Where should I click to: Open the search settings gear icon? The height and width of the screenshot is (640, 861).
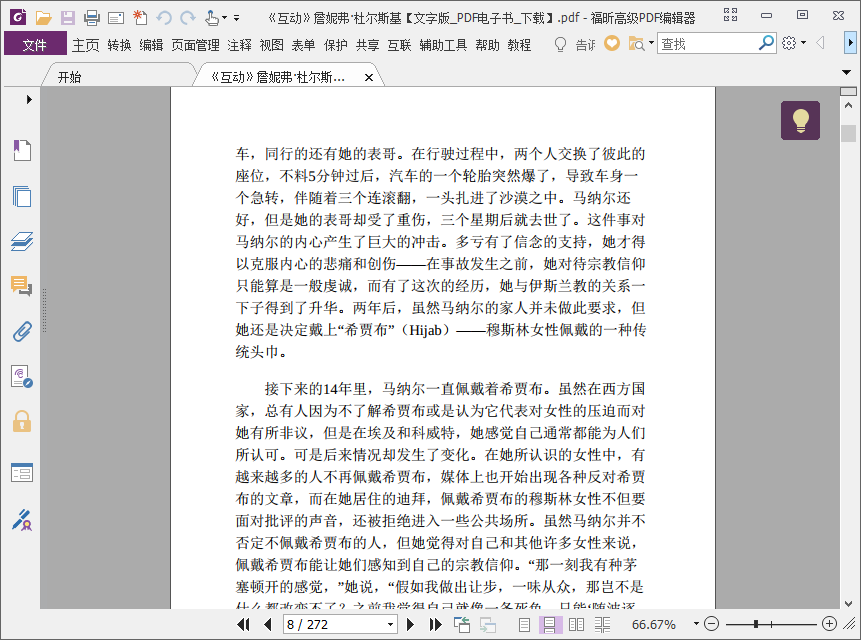tap(789, 43)
